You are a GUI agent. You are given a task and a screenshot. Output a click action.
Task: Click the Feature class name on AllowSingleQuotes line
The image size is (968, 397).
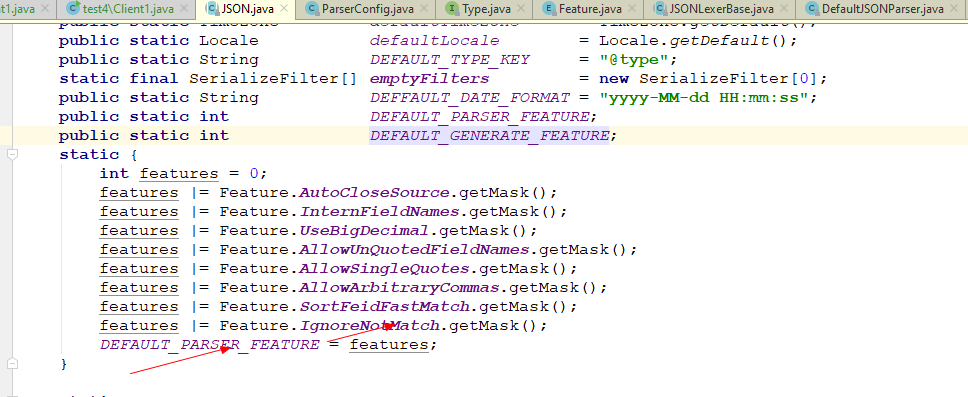(x=254, y=269)
